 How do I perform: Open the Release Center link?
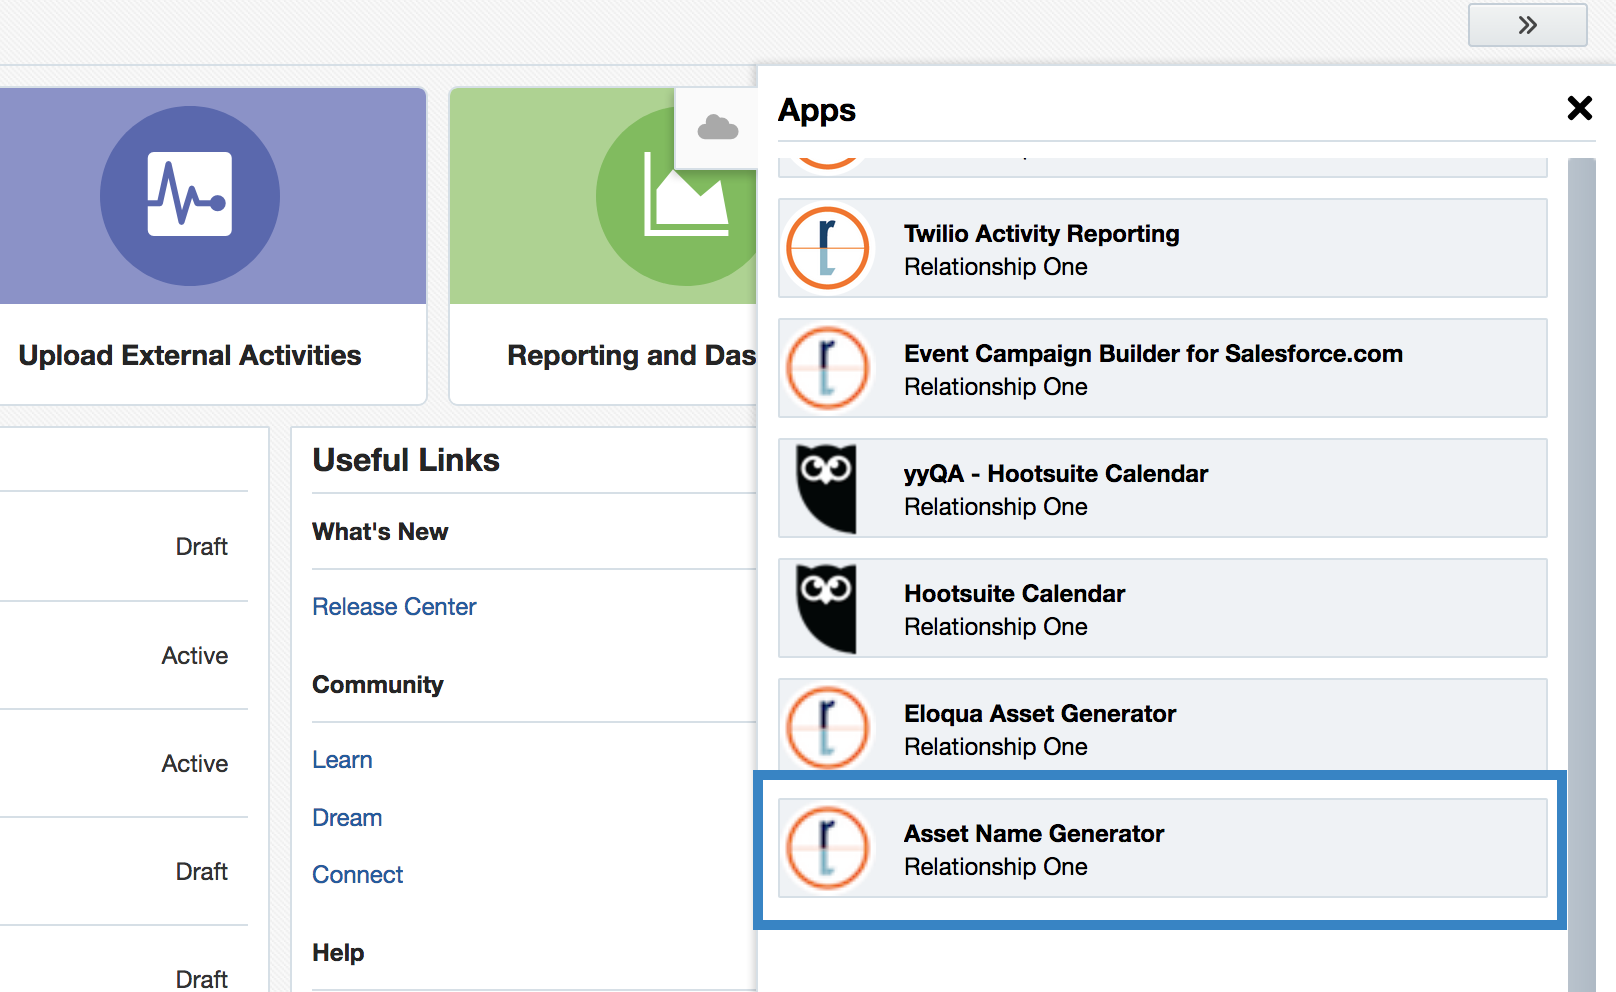[x=394, y=607]
